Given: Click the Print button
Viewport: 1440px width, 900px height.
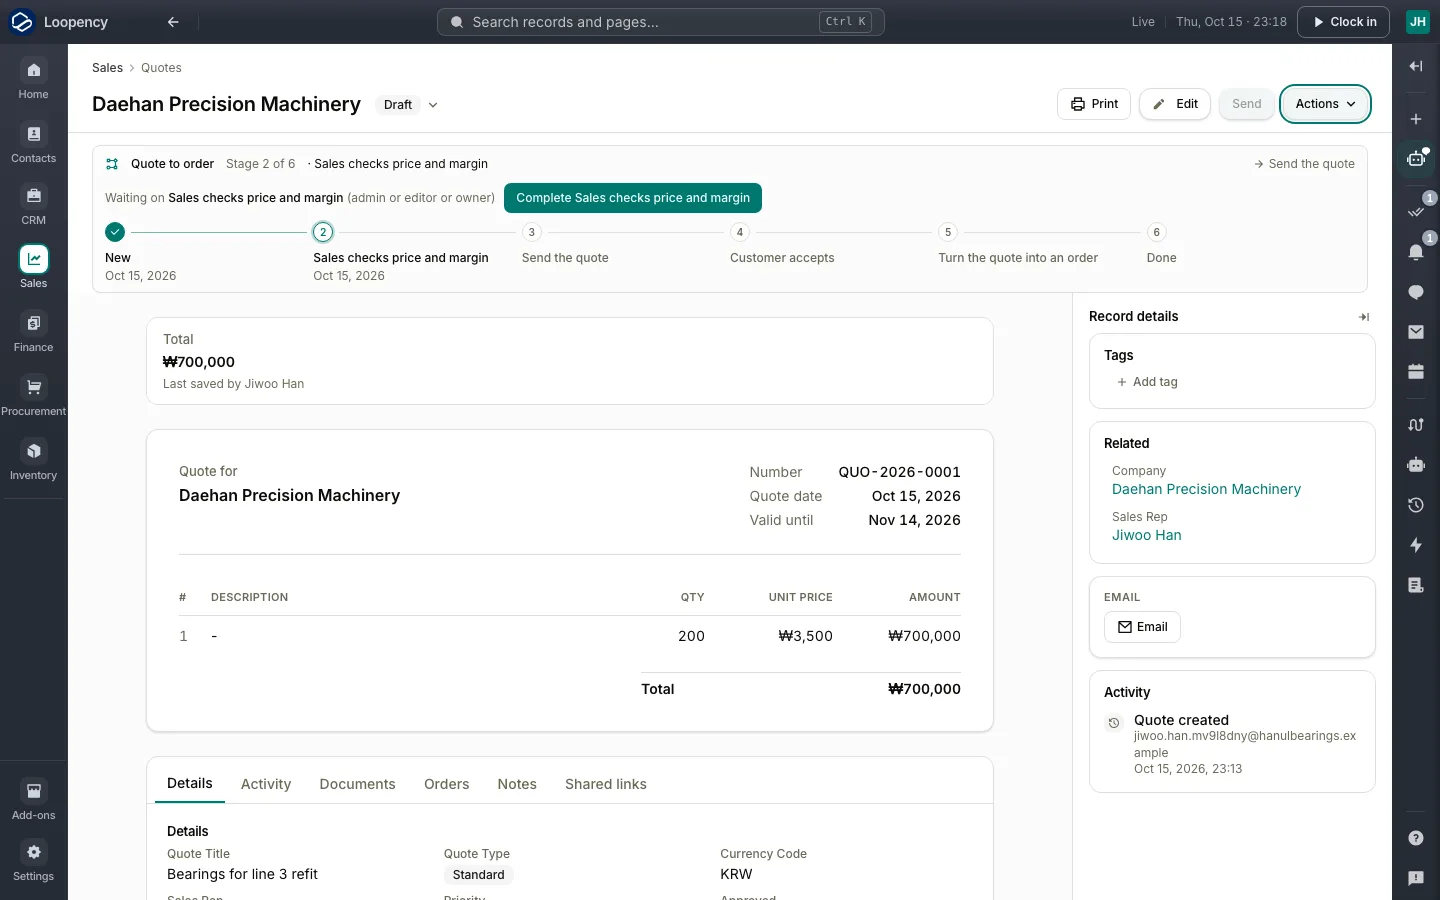Looking at the screenshot, I should pyautogui.click(x=1094, y=104).
